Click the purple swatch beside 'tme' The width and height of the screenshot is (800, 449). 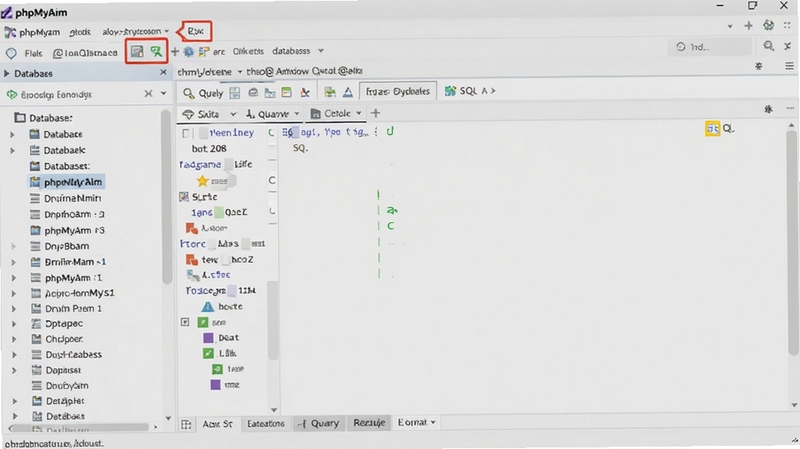pyautogui.click(x=216, y=385)
